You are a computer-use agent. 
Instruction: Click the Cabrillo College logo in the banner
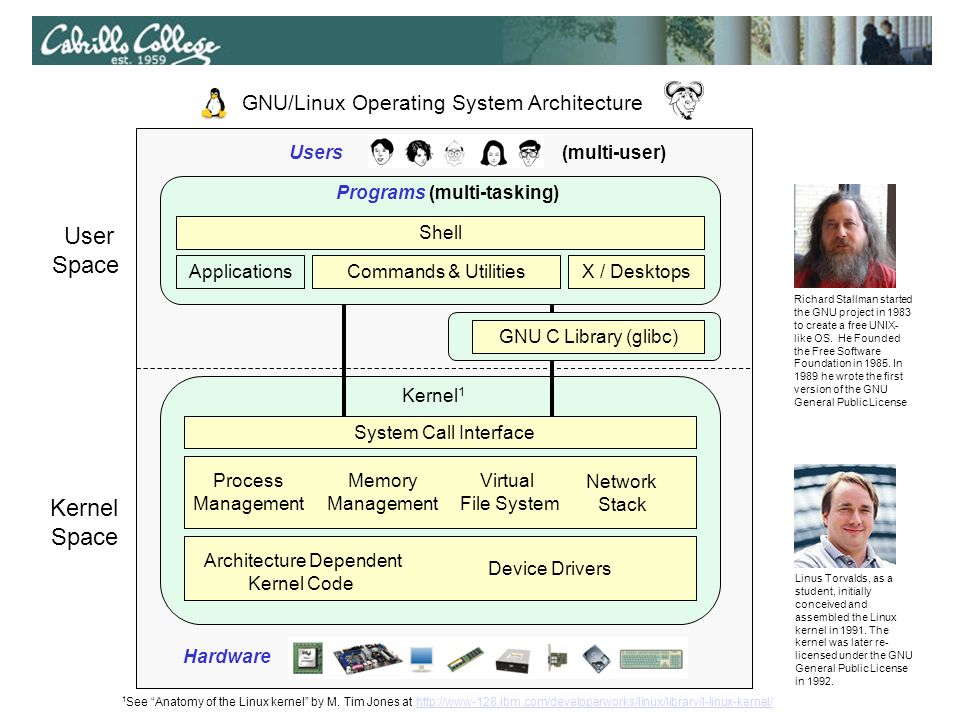tap(130, 43)
